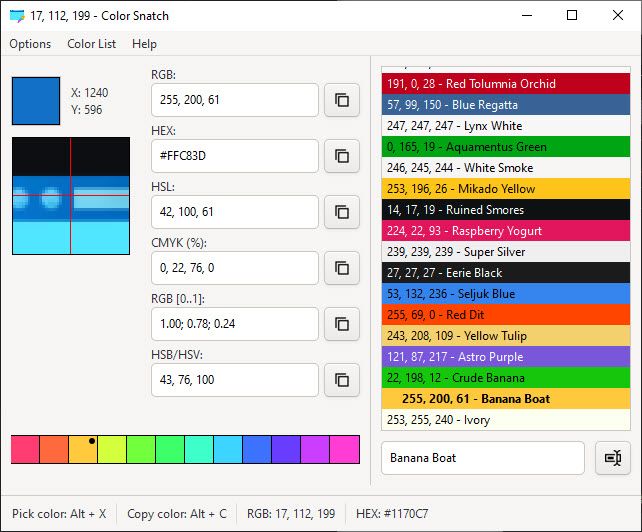This screenshot has width=642, height=532.
Task: Select Banana Boat in color list
Action: tap(506, 399)
